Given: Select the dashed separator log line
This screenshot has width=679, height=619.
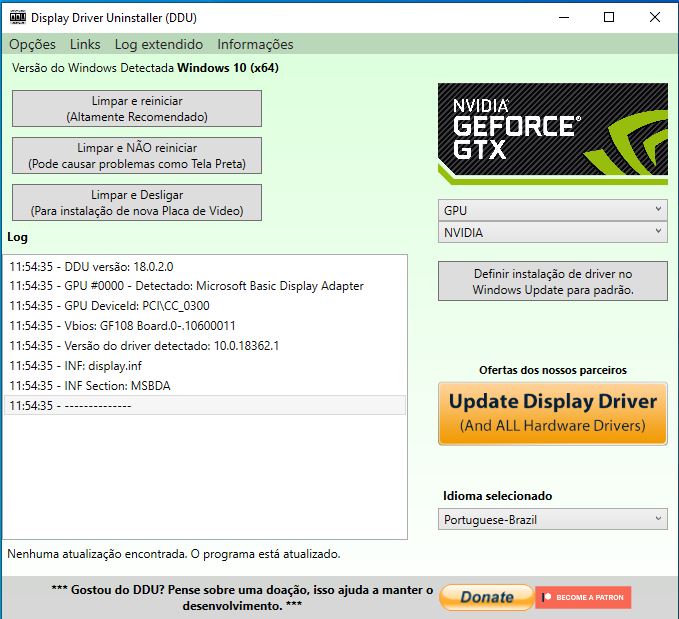Looking at the screenshot, I should [x=205, y=405].
